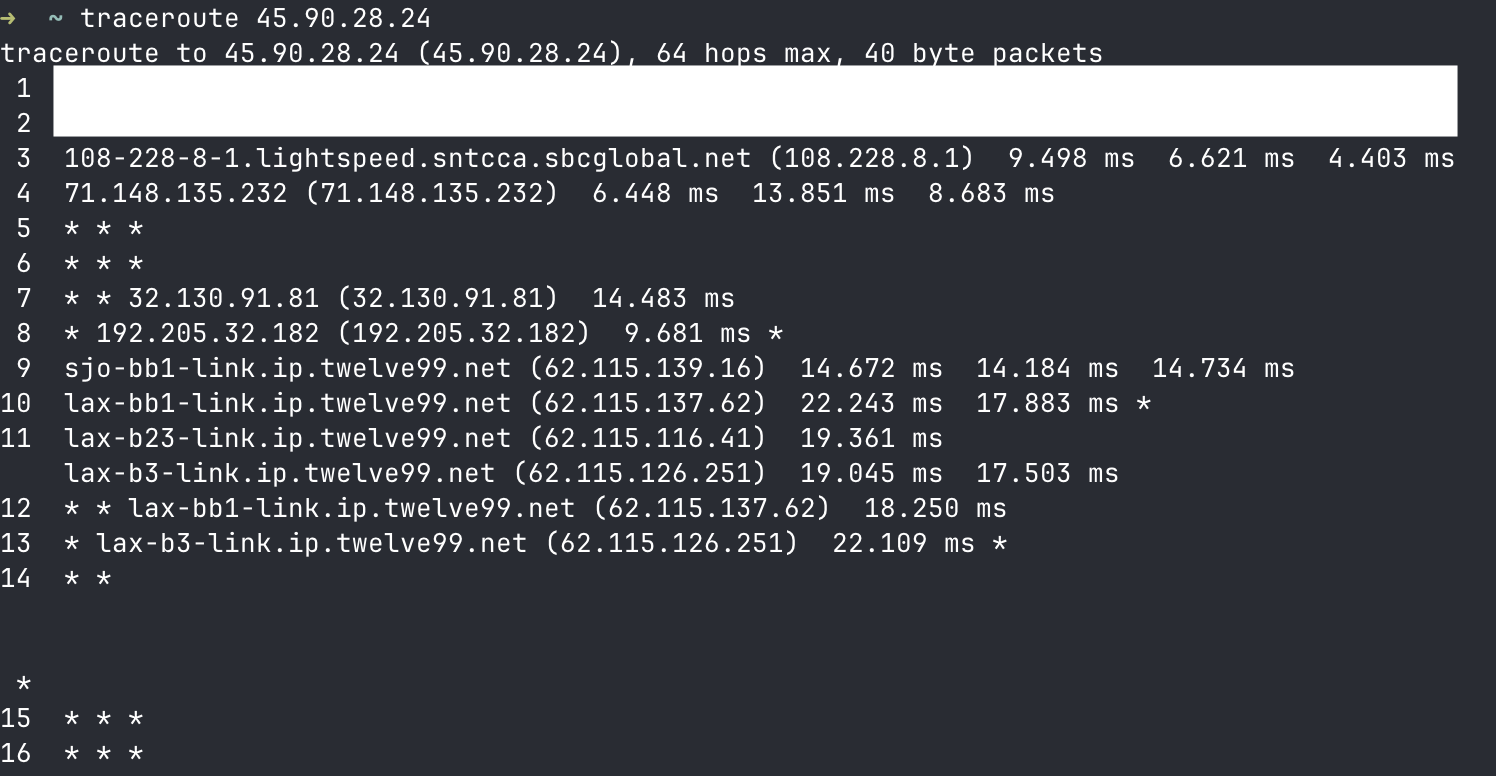Click the 14.483 ms value on hop 7

pyautogui.click(x=663, y=298)
